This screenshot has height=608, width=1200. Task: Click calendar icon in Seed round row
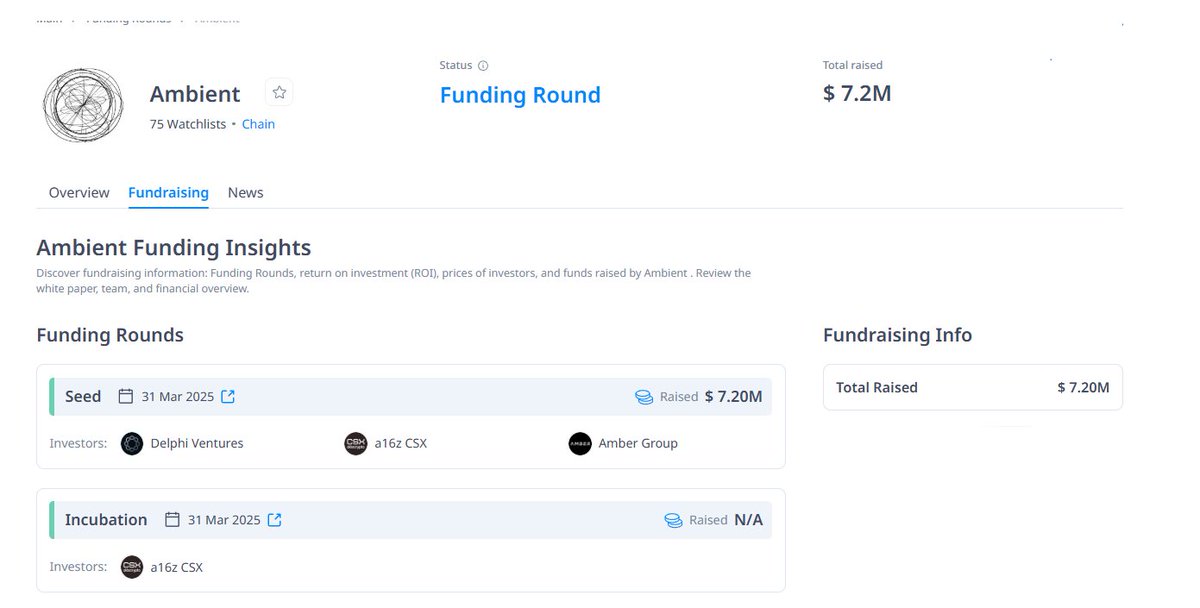[126, 397]
